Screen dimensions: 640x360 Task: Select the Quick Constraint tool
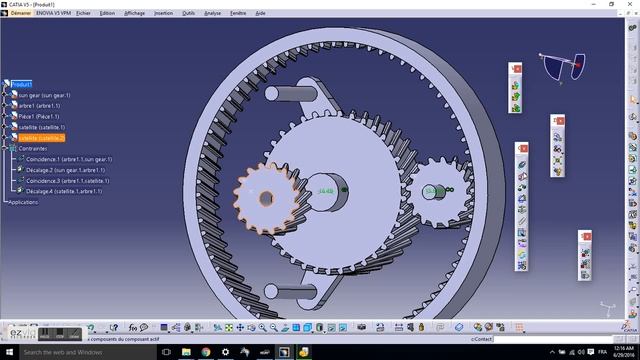tap(522, 233)
